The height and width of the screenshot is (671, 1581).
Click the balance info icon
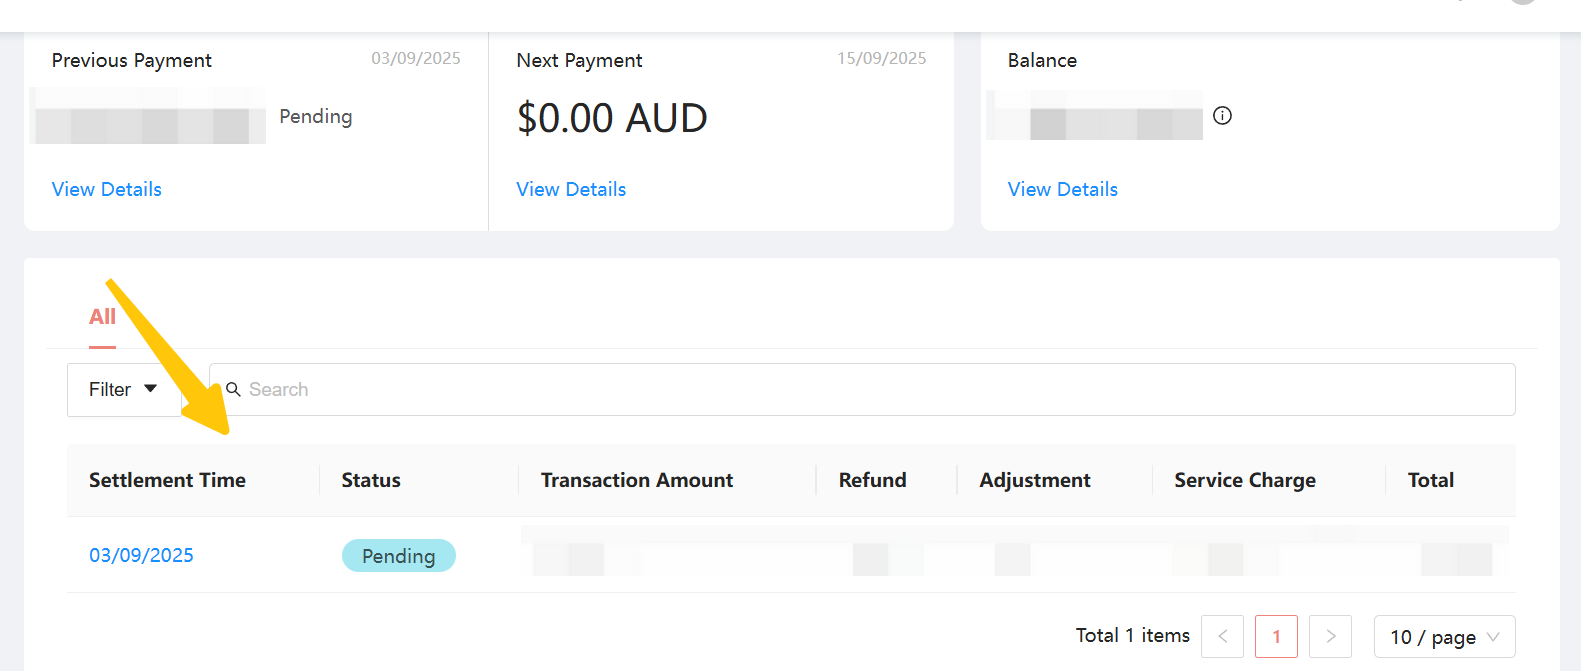coord(1222,116)
